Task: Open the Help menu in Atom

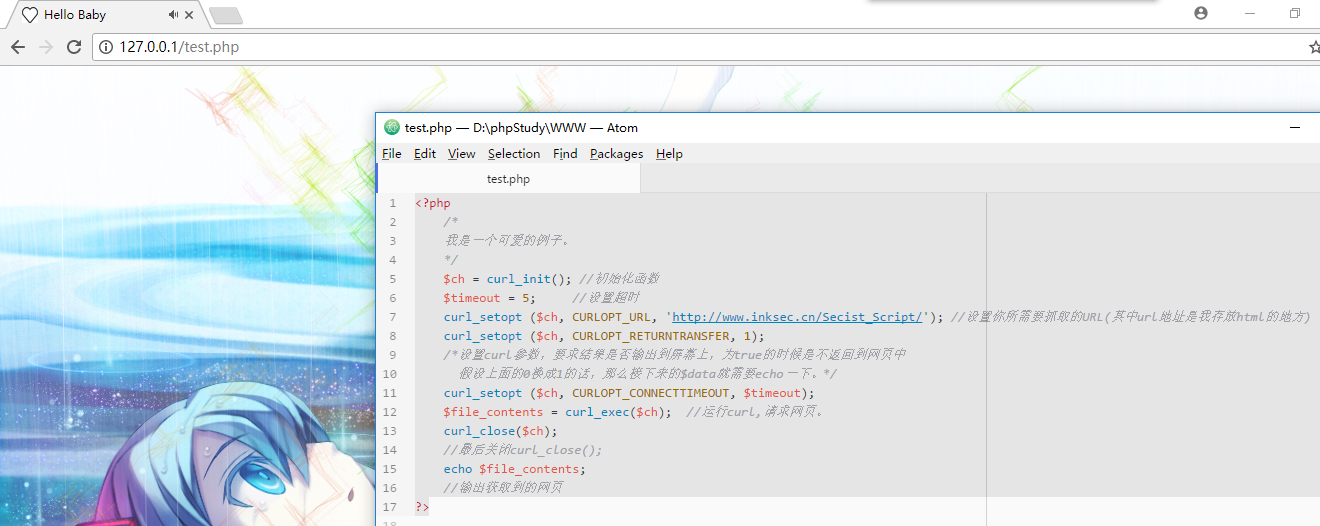Action: click(x=669, y=154)
